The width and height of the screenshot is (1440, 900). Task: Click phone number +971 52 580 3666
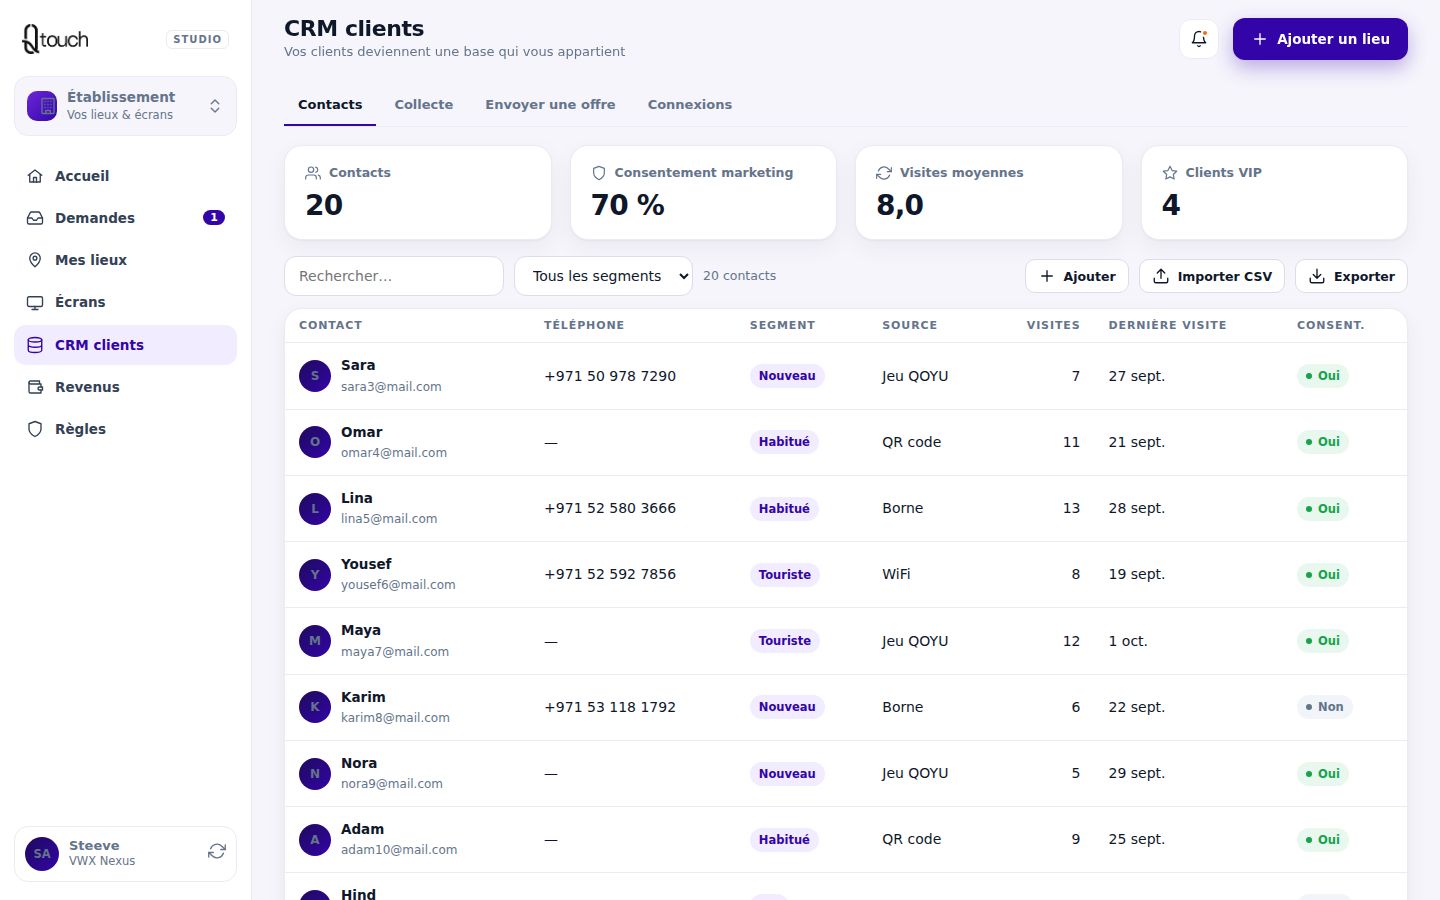point(610,508)
